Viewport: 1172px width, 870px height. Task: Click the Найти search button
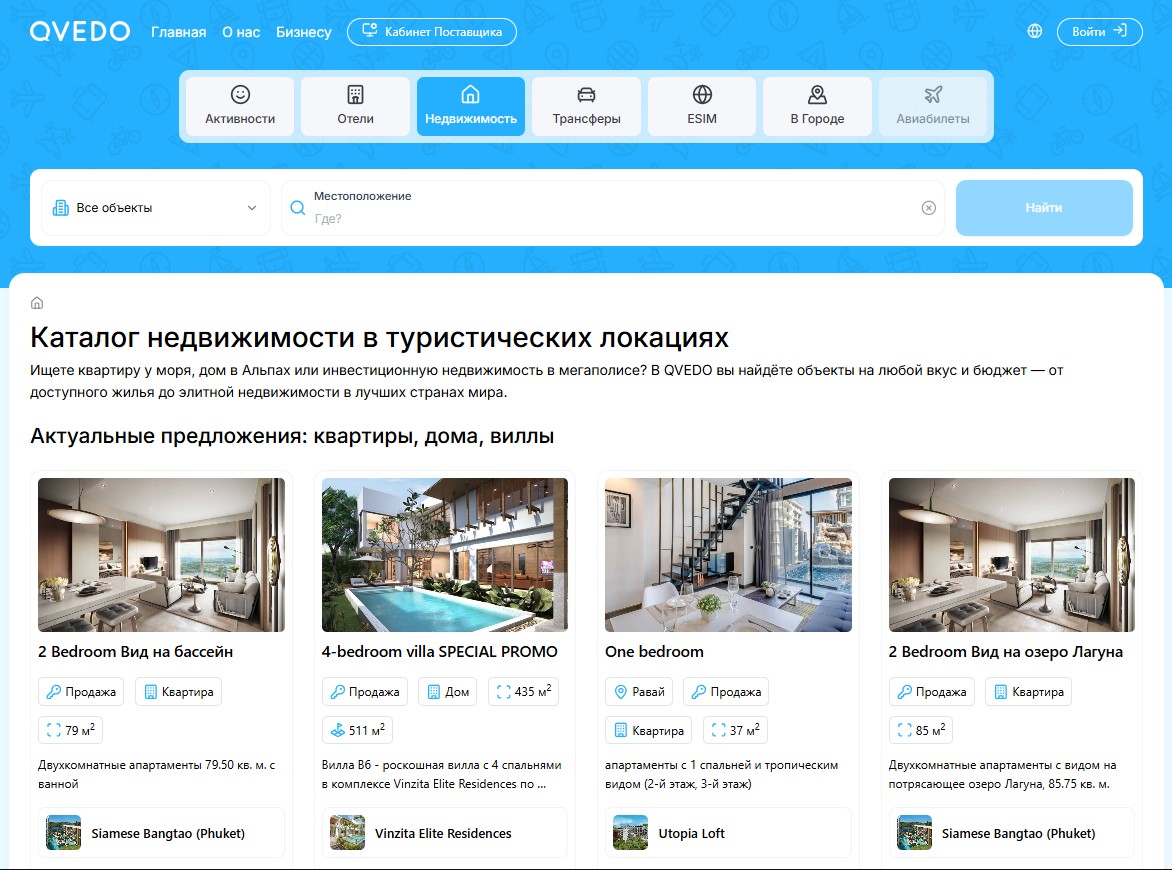1043,207
